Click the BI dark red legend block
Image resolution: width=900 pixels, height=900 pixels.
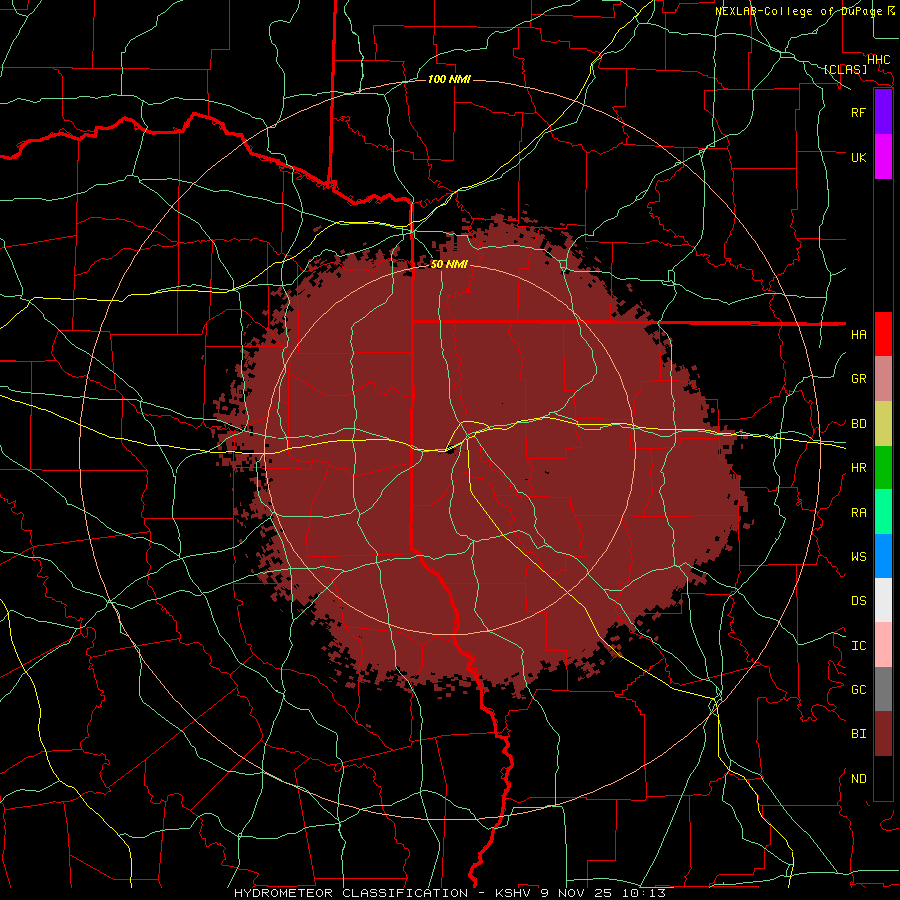(883, 734)
